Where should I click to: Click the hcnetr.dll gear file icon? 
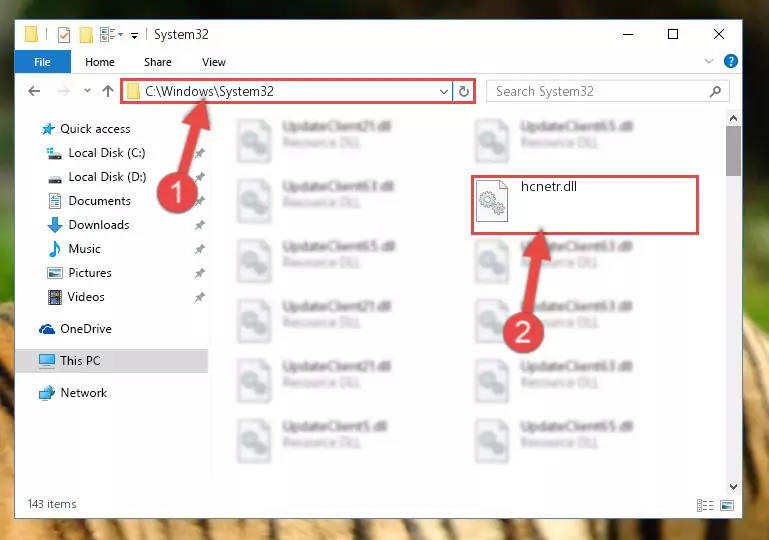click(x=491, y=201)
